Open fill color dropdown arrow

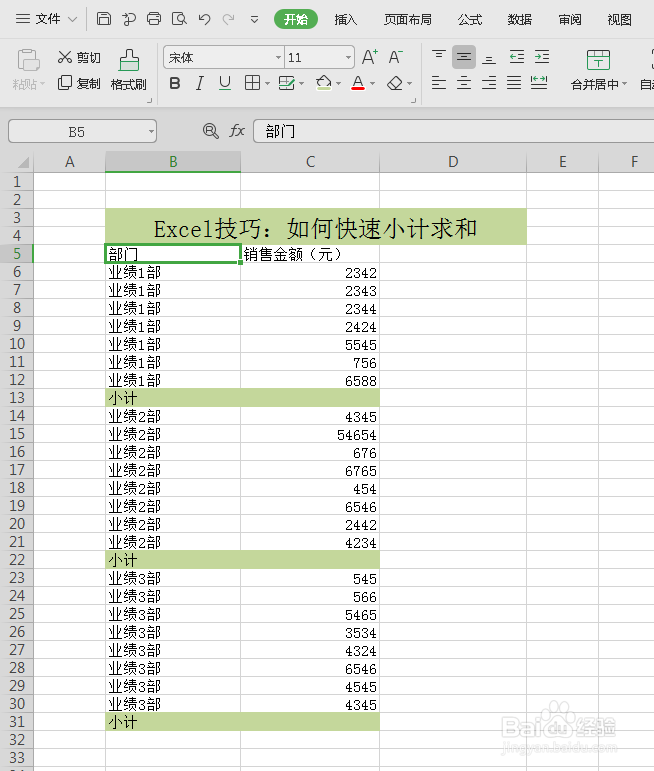coord(338,84)
